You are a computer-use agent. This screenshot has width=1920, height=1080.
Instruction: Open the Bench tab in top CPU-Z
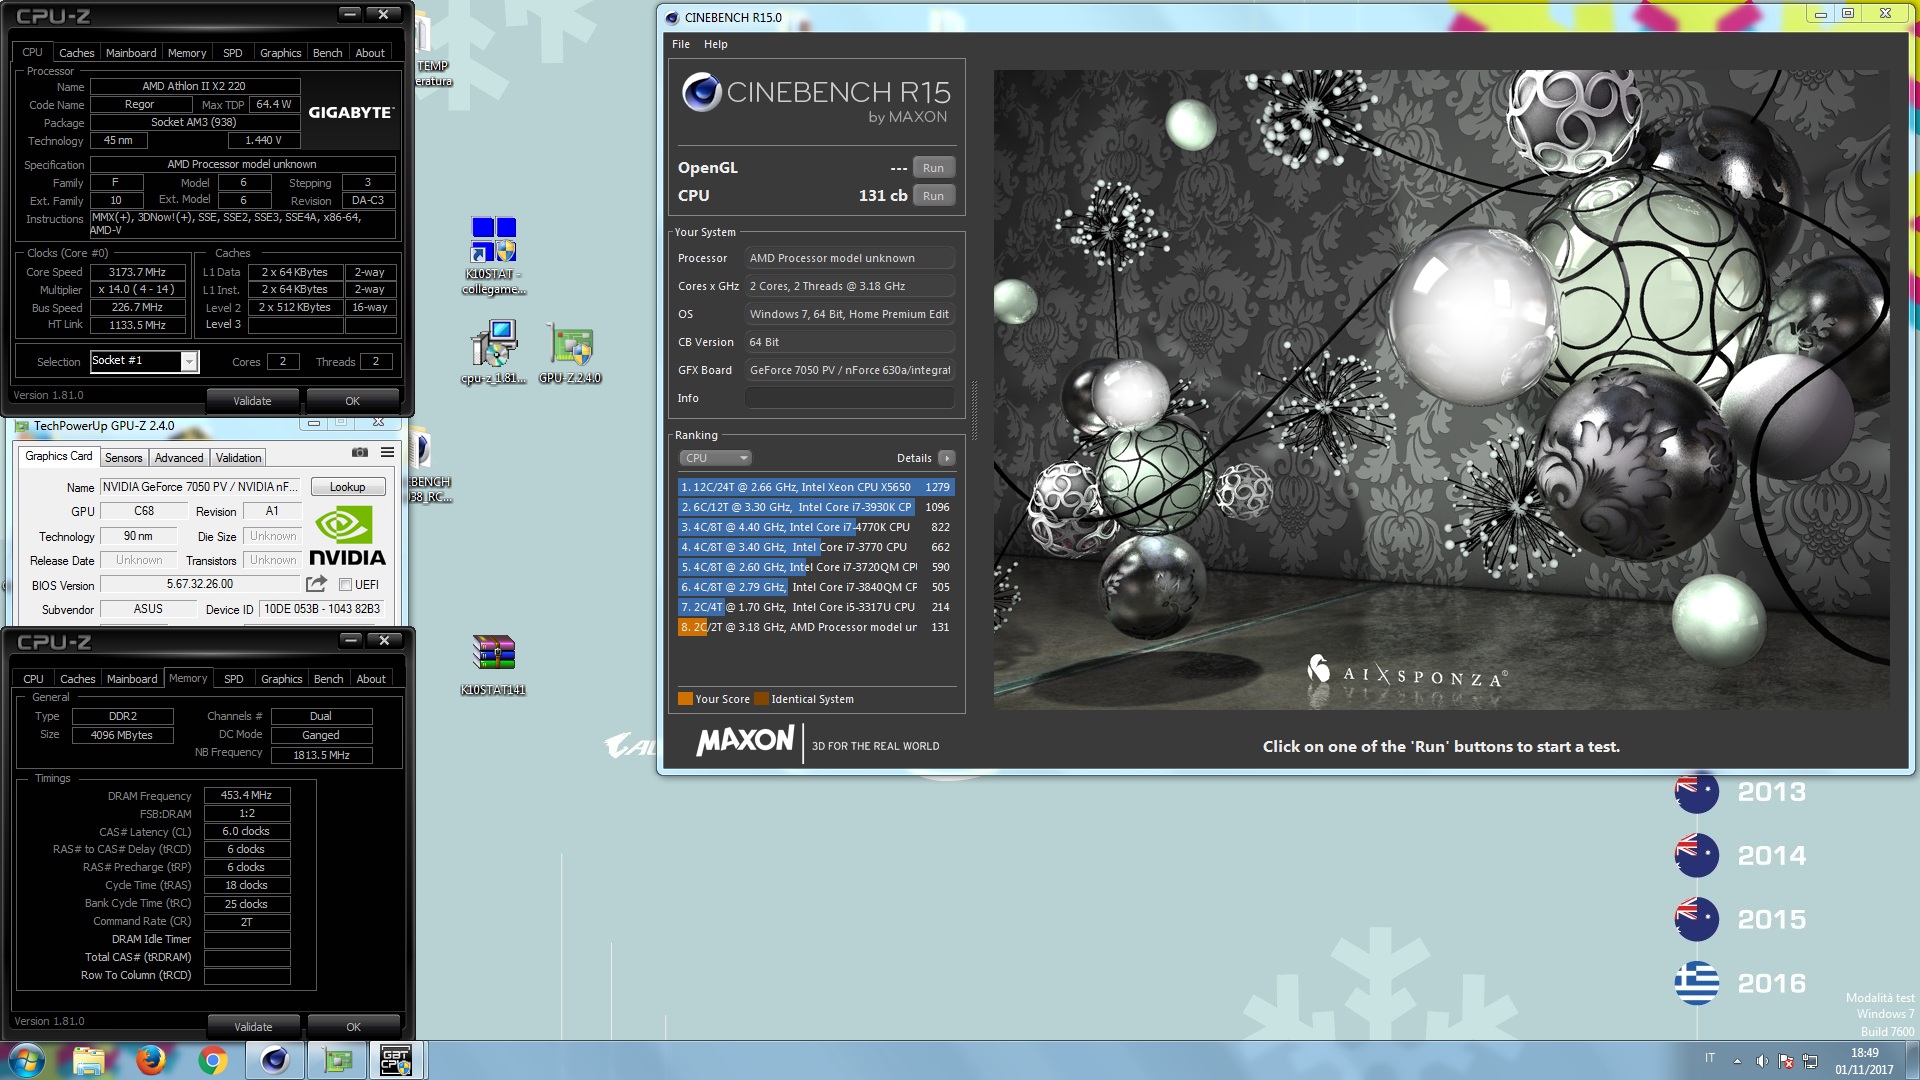327,53
